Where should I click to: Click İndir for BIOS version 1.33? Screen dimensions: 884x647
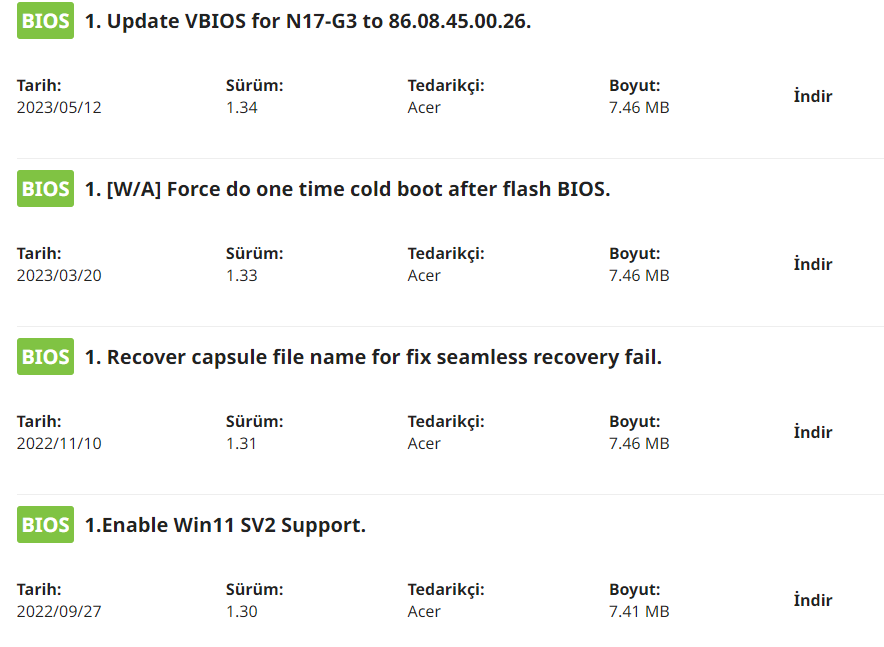tap(812, 265)
